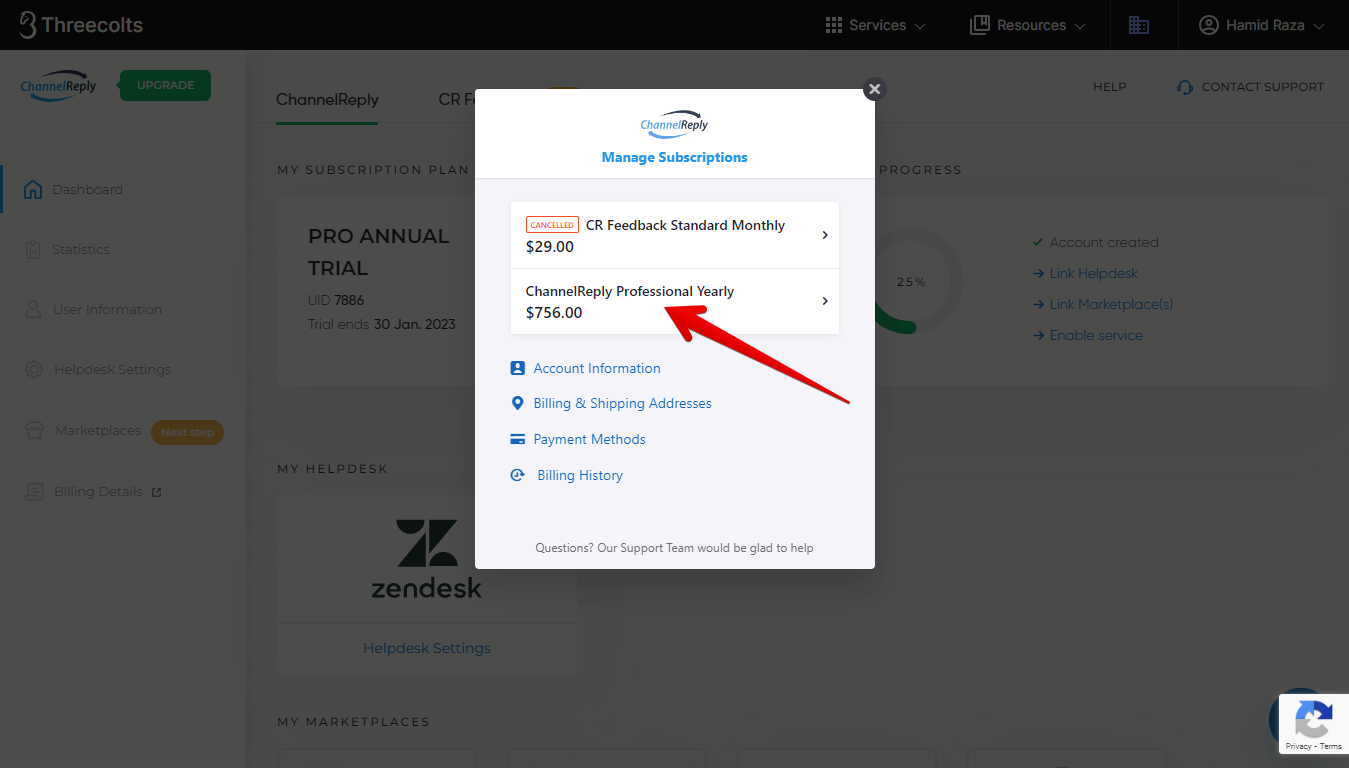This screenshot has width=1349, height=768.
Task: Expand chevron on CR Feedback row
Action: click(825, 235)
